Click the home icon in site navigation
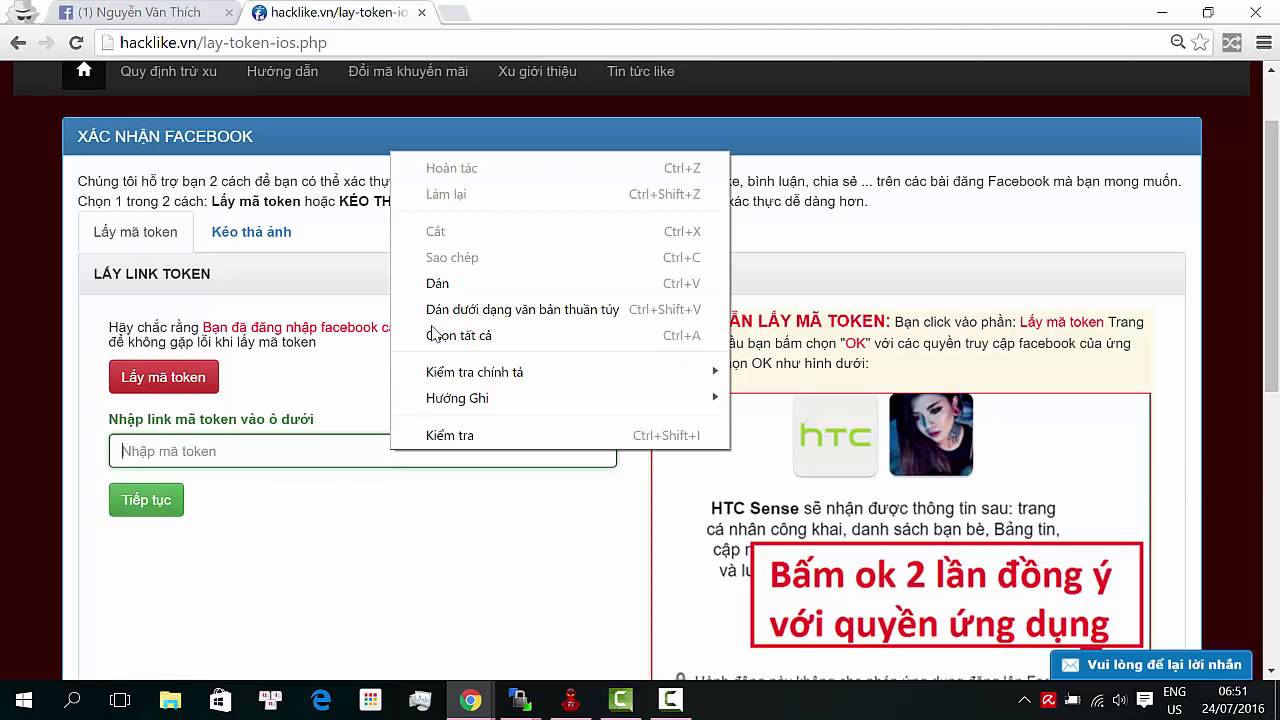 click(84, 70)
